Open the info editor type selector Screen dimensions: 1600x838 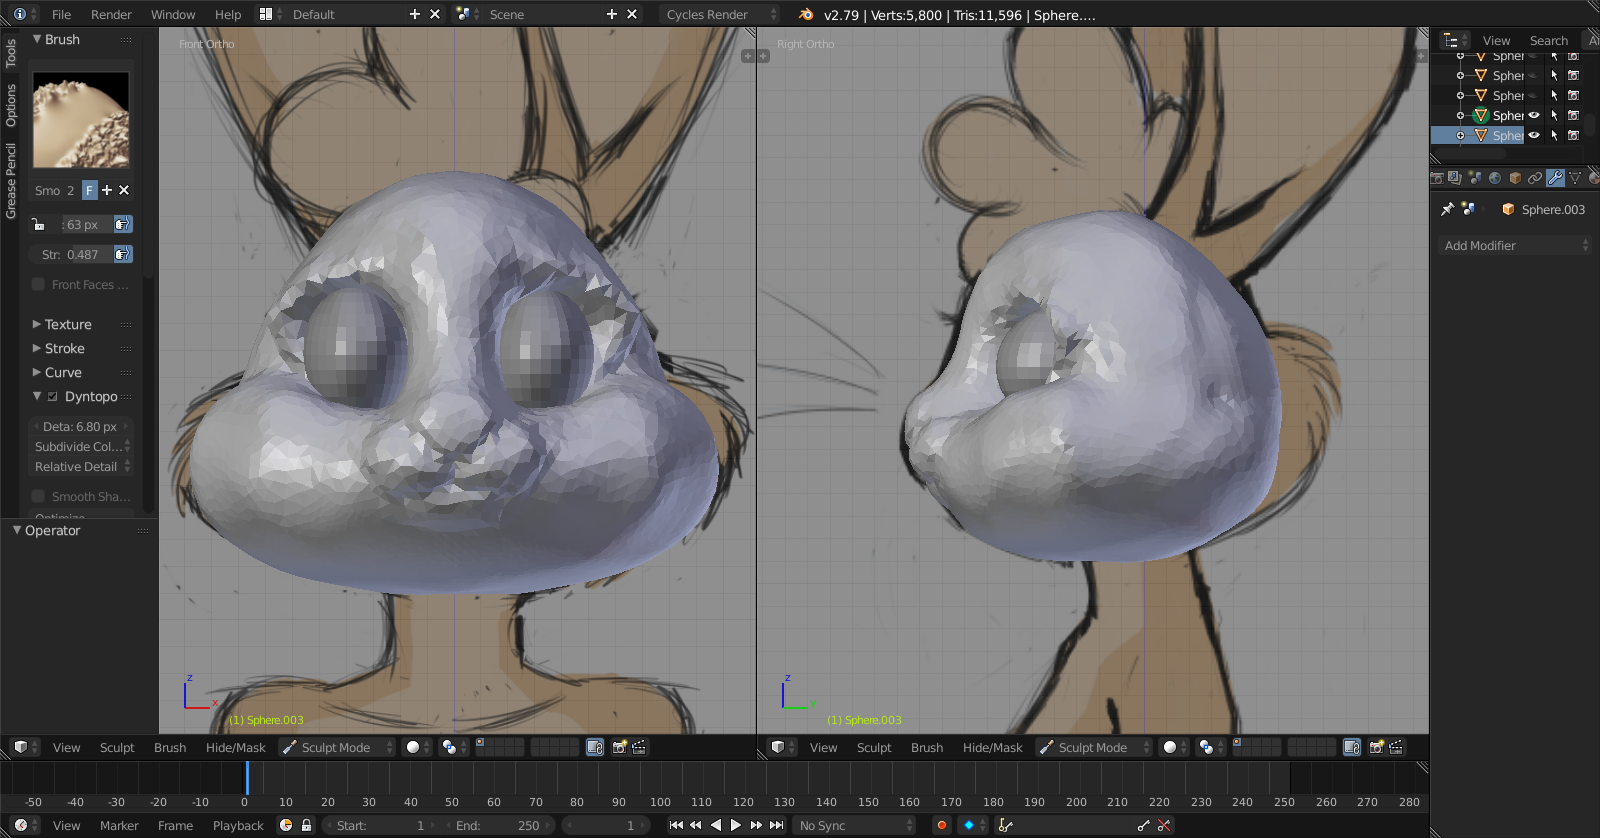tap(25, 14)
